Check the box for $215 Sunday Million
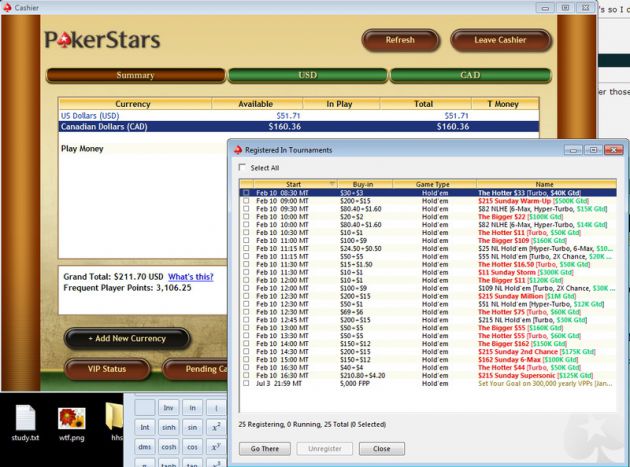The height and width of the screenshot is (467, 630). tap(246, 296)
